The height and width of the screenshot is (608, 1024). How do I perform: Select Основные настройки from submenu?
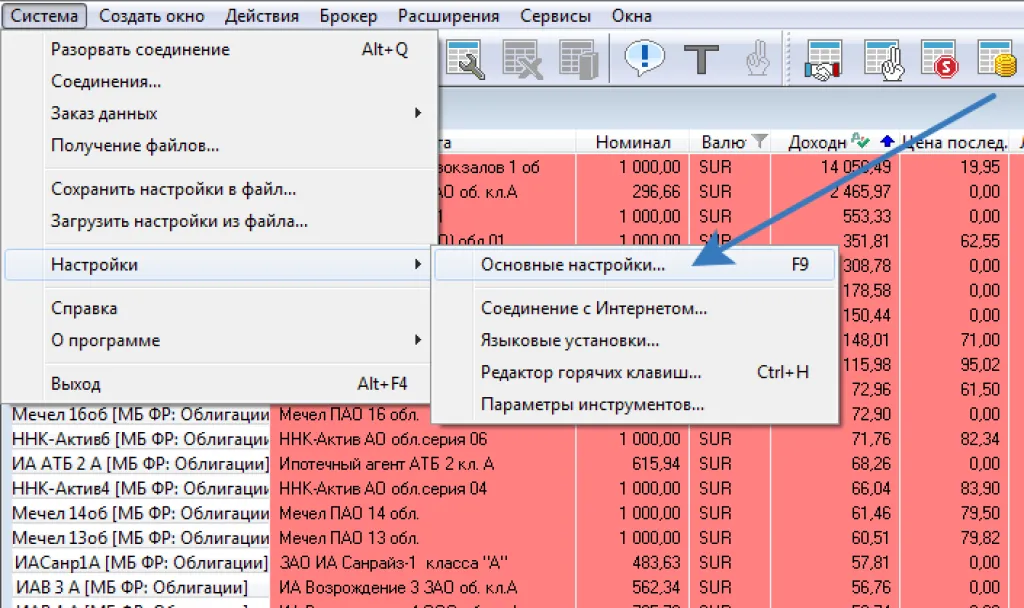[x=573, y=265]
